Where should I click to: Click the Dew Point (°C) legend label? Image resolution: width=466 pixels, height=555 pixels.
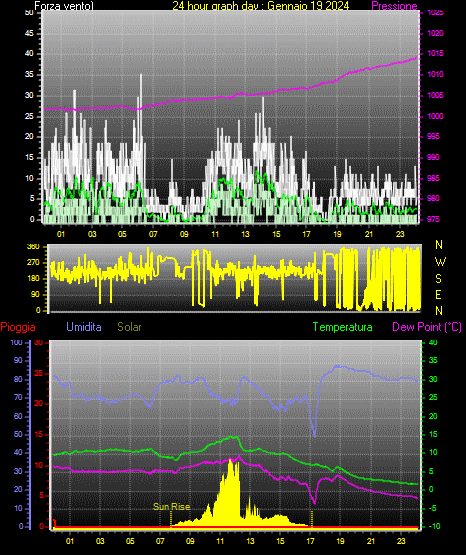[x=427, y=327]
